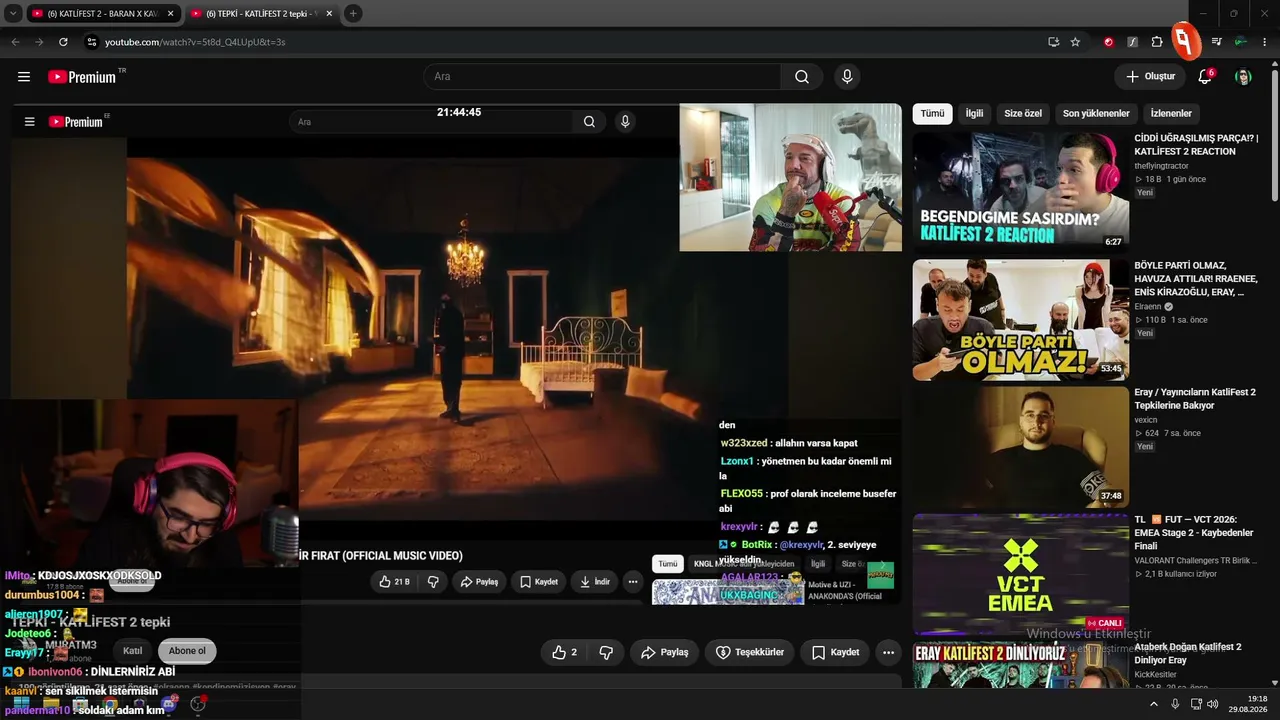Dislike the video beside the 2 likes
The width and height of the screenshot is (1280, 720).
coord(606,652)
